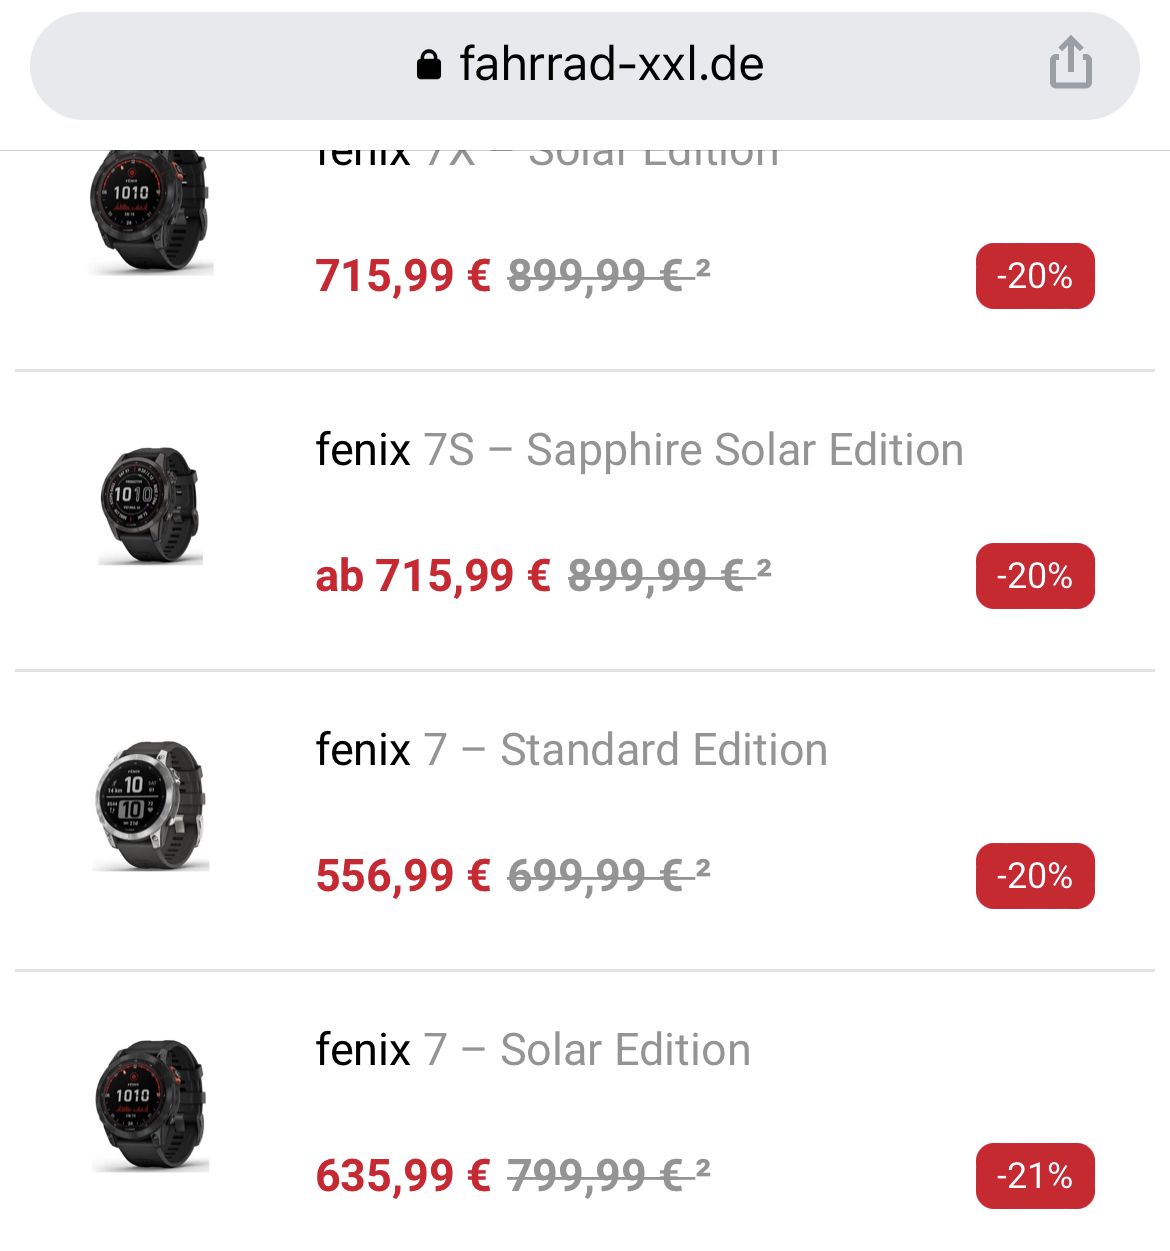1170x1251 pixels.
Task: Click the -20% badge on fenix 7 Standard
Action: point(1035,876)
